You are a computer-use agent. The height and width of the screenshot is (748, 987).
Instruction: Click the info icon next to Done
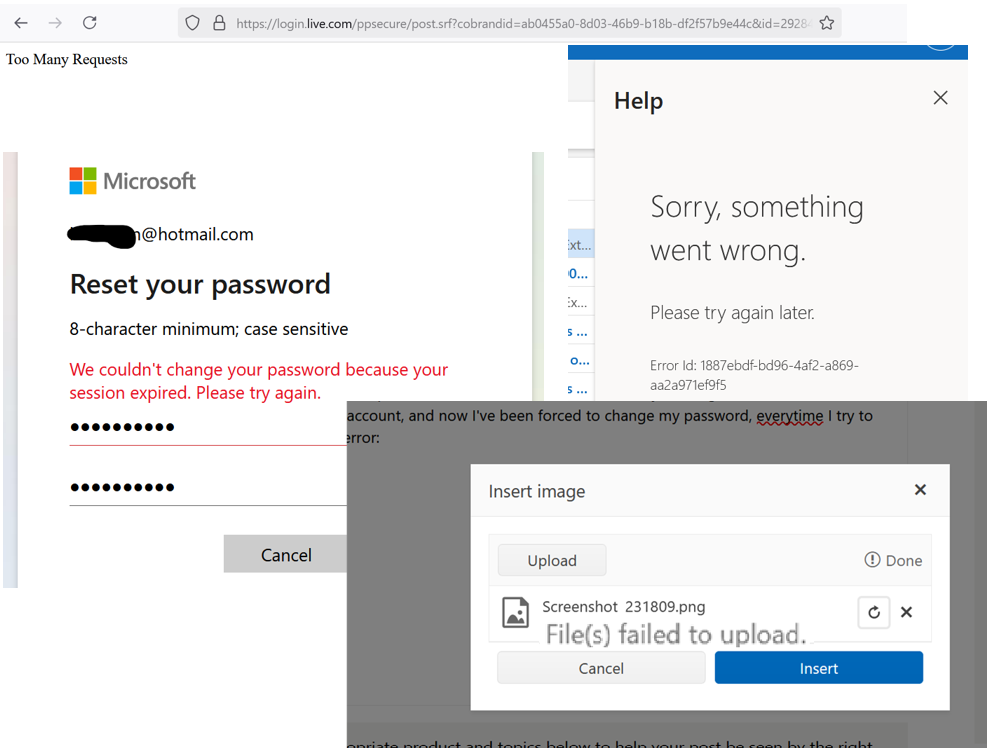pos(873,560)
